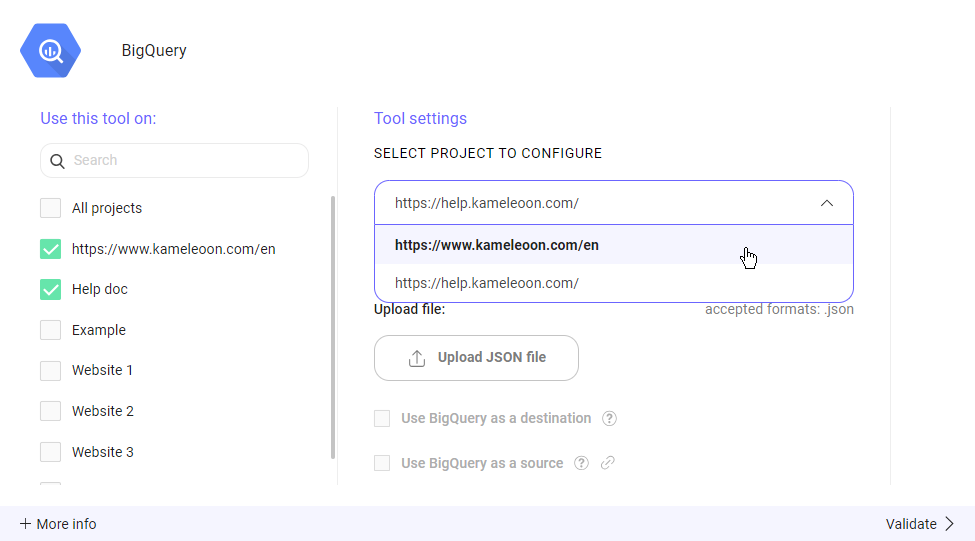Image resolution: width=975 pixels, height=541 pixels.
Task: Check the All projects checkbox
Action: pos(50,208)
